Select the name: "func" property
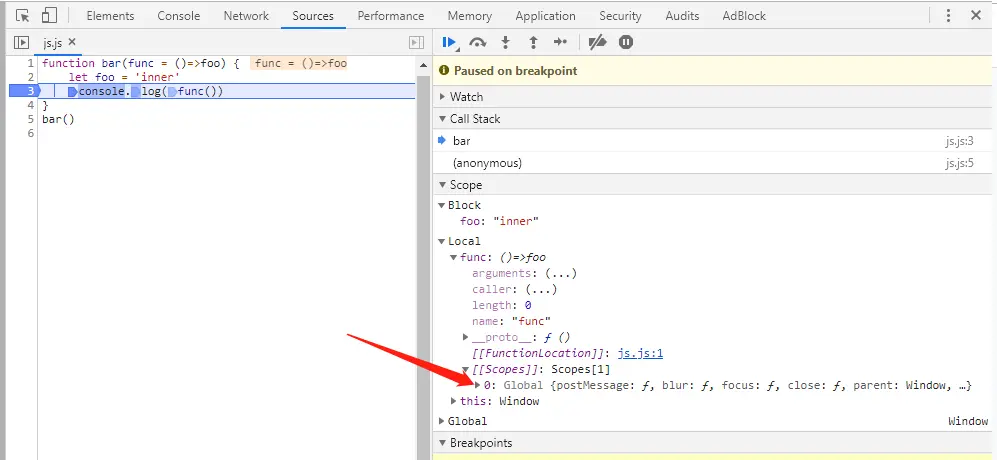This screenshot has width=997, height=460. click(512, 321)
